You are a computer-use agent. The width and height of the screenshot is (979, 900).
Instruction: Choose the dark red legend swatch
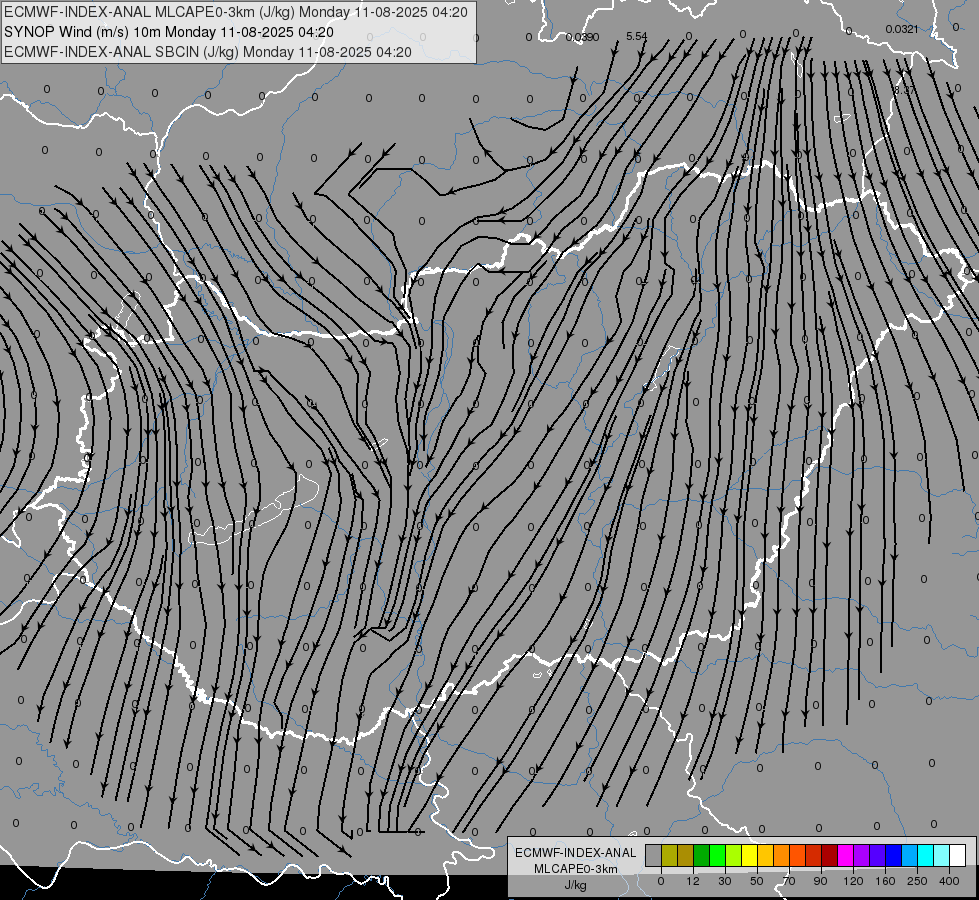829,855
